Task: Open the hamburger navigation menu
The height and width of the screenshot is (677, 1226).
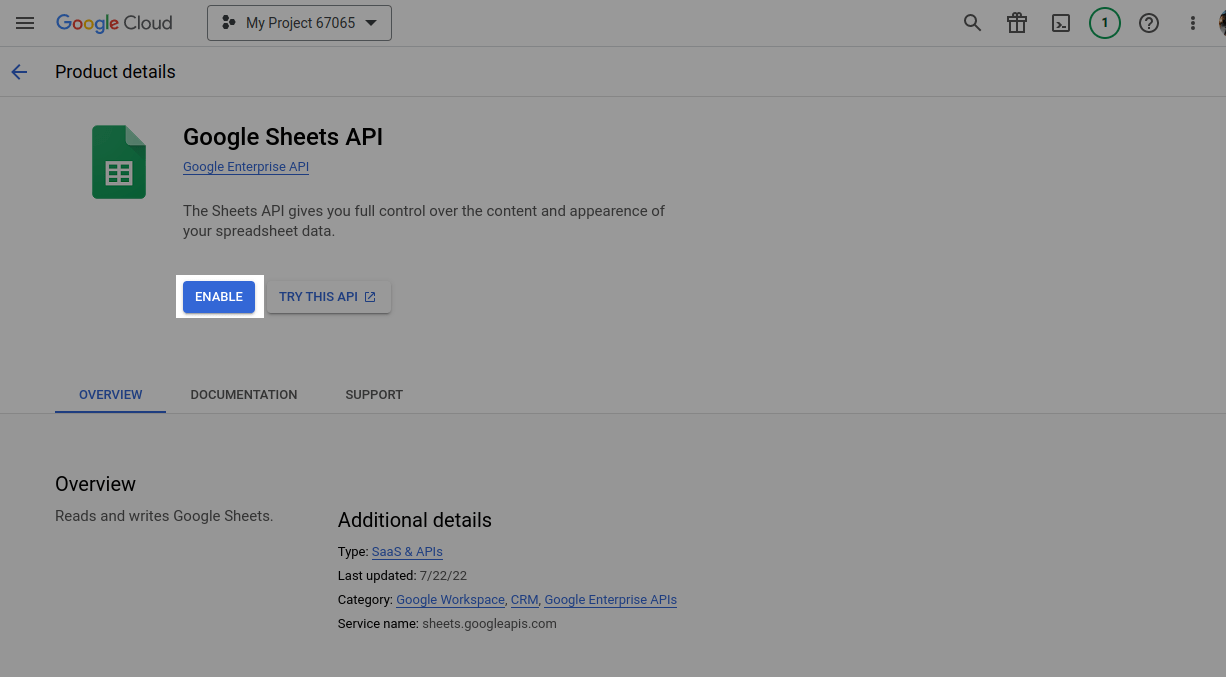Action: 25,23
